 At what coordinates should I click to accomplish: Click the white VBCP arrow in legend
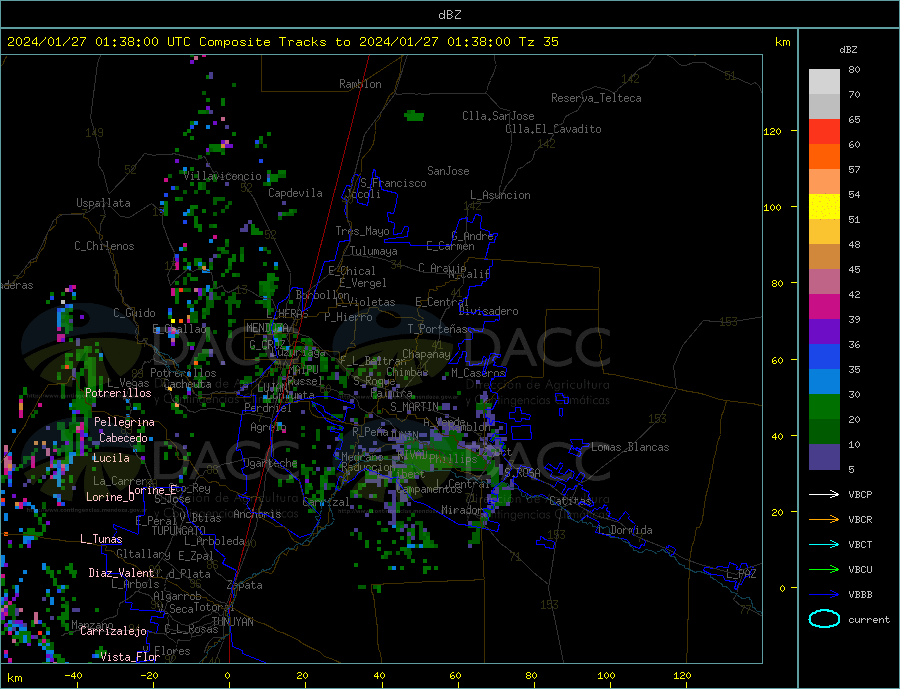(x=824, y=494)
